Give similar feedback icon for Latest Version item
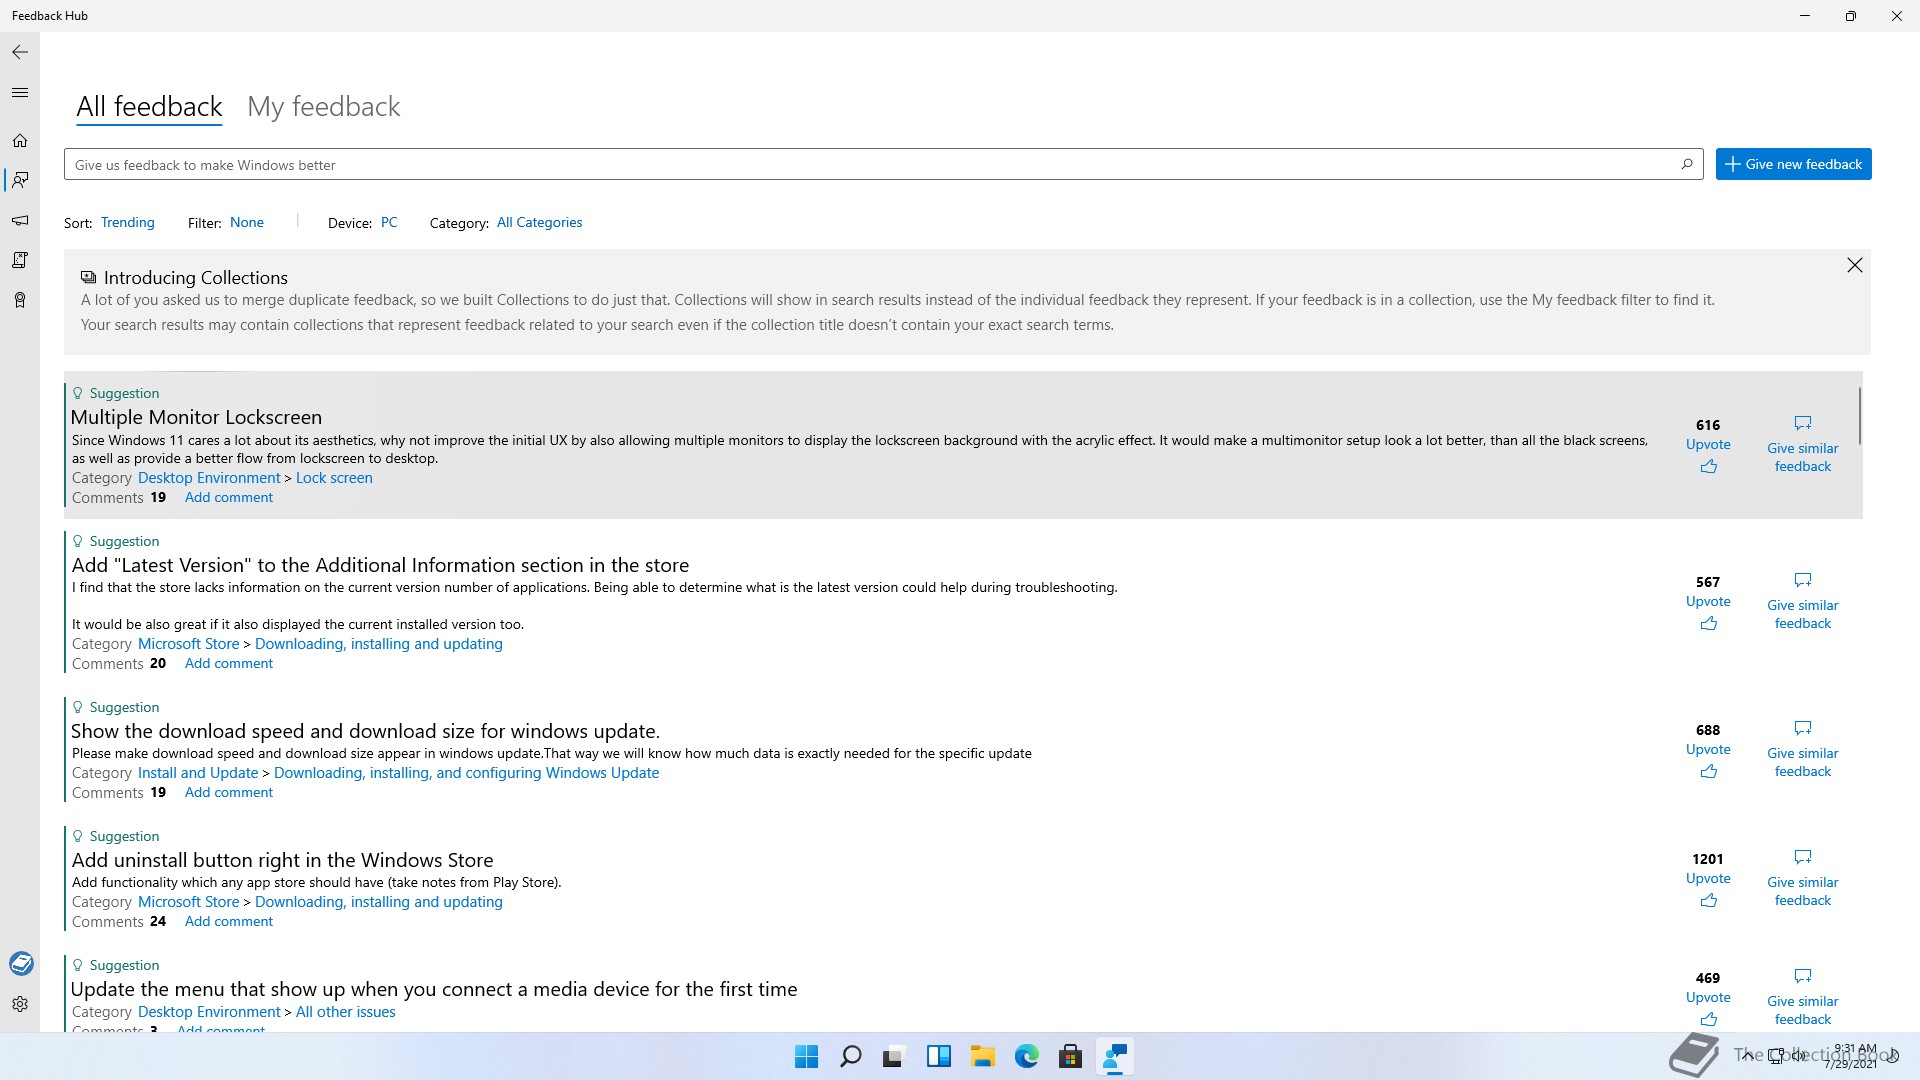Image resolution: width=1920 pixels, height=1080 pixels. [x=1803, y=580]
